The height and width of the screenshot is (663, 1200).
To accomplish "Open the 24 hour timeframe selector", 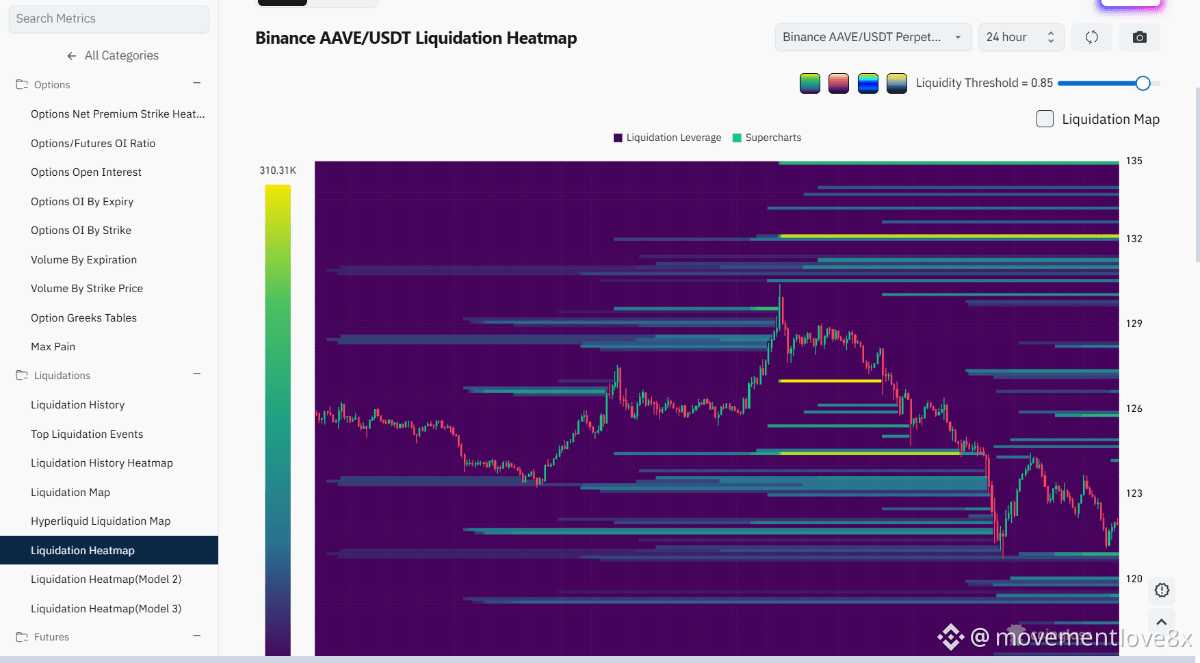I will click(x=1021, y=37).
